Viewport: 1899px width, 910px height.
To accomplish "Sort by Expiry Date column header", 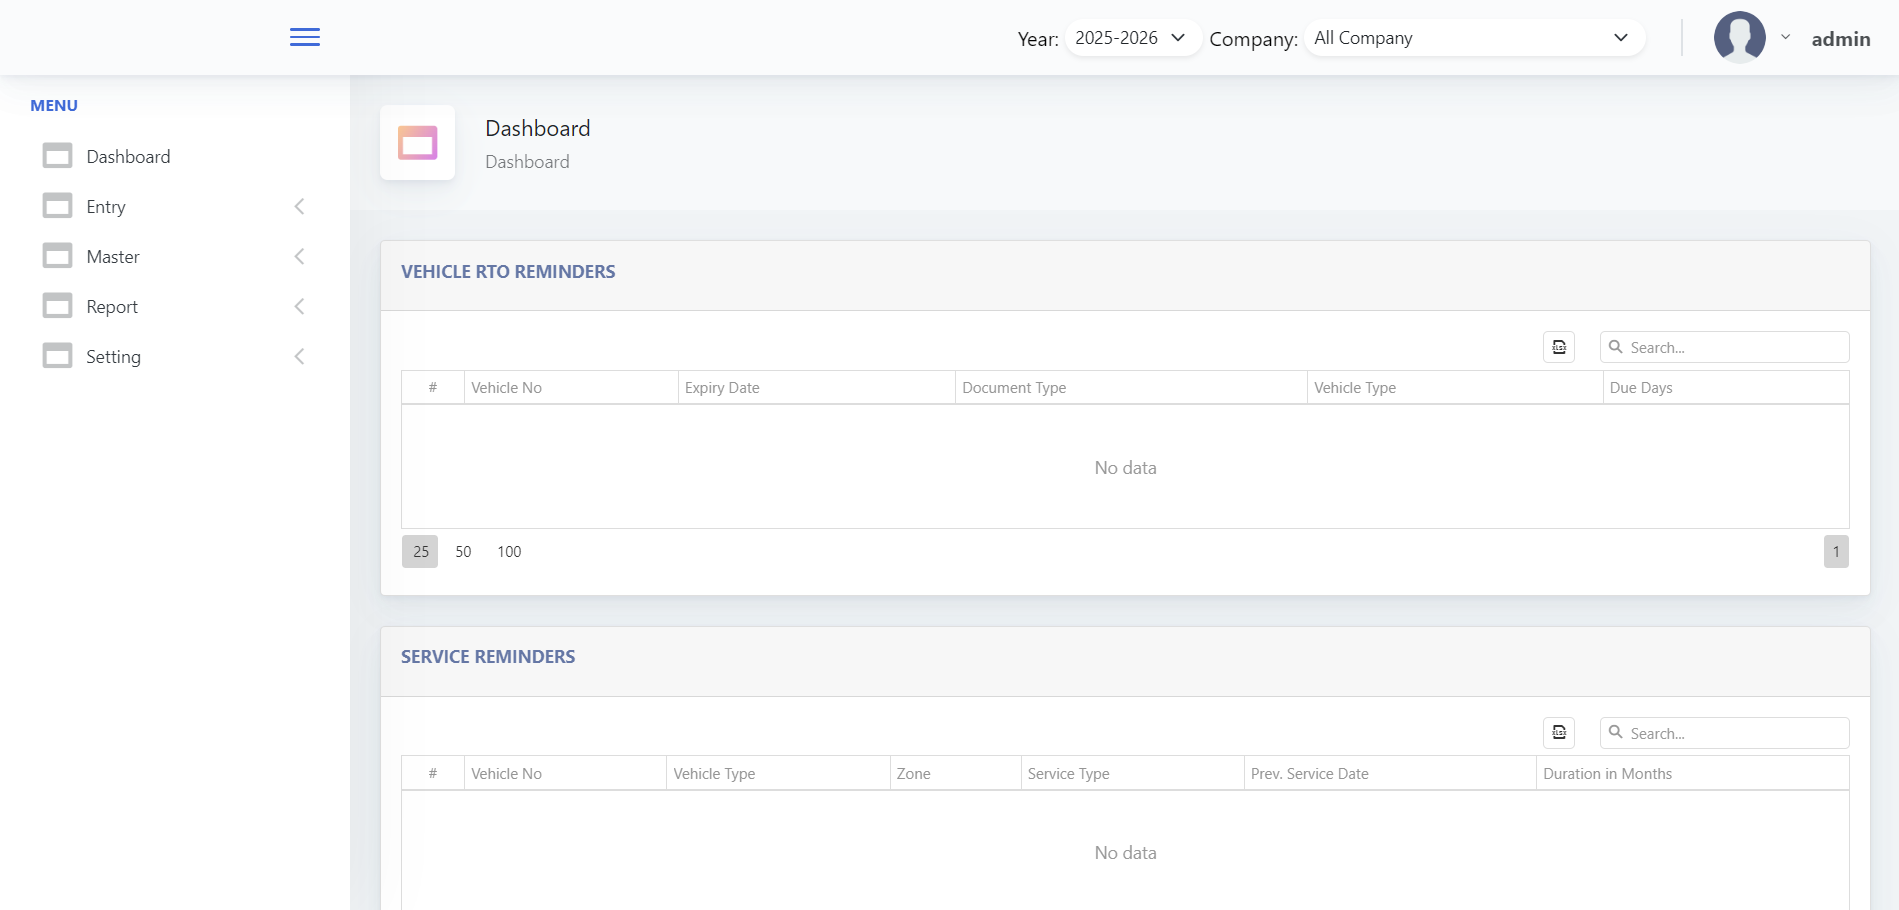I will [722, 388].
